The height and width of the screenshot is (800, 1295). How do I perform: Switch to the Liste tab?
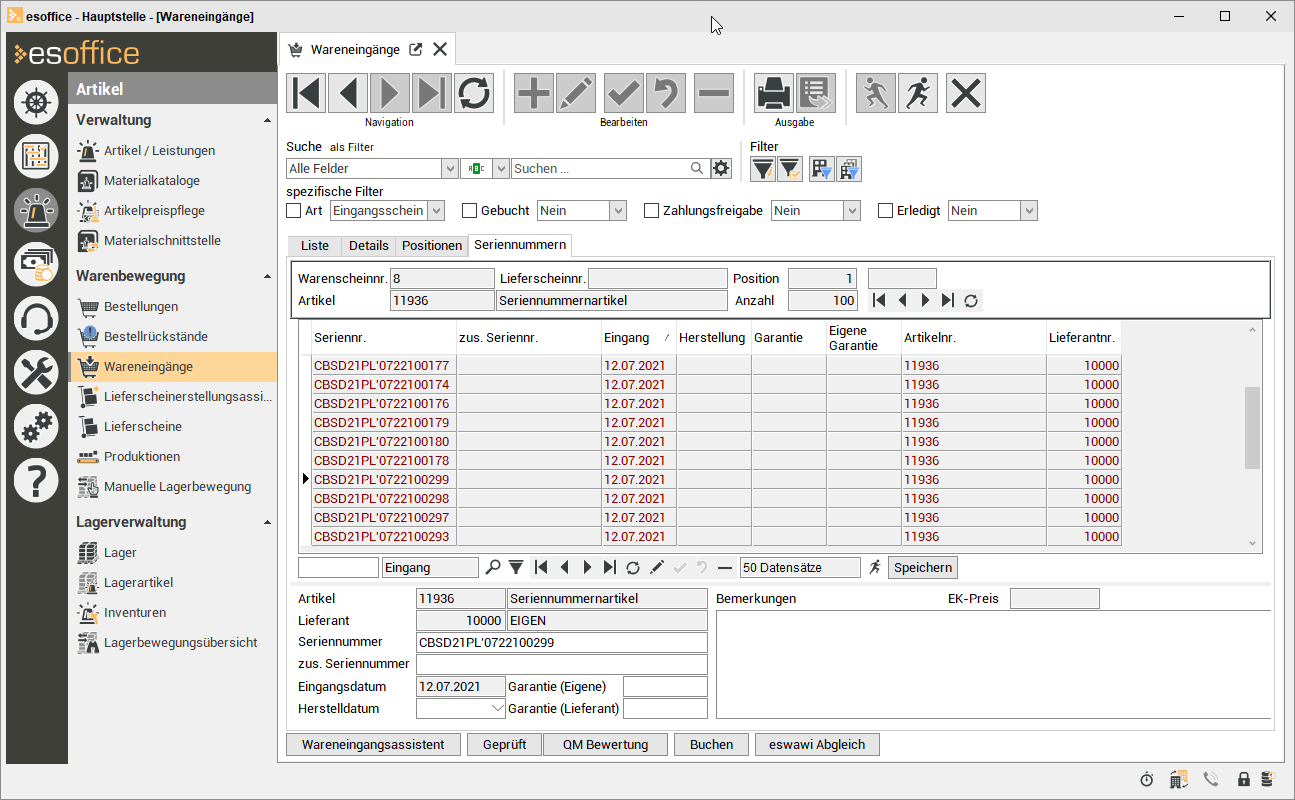point(314,245)
